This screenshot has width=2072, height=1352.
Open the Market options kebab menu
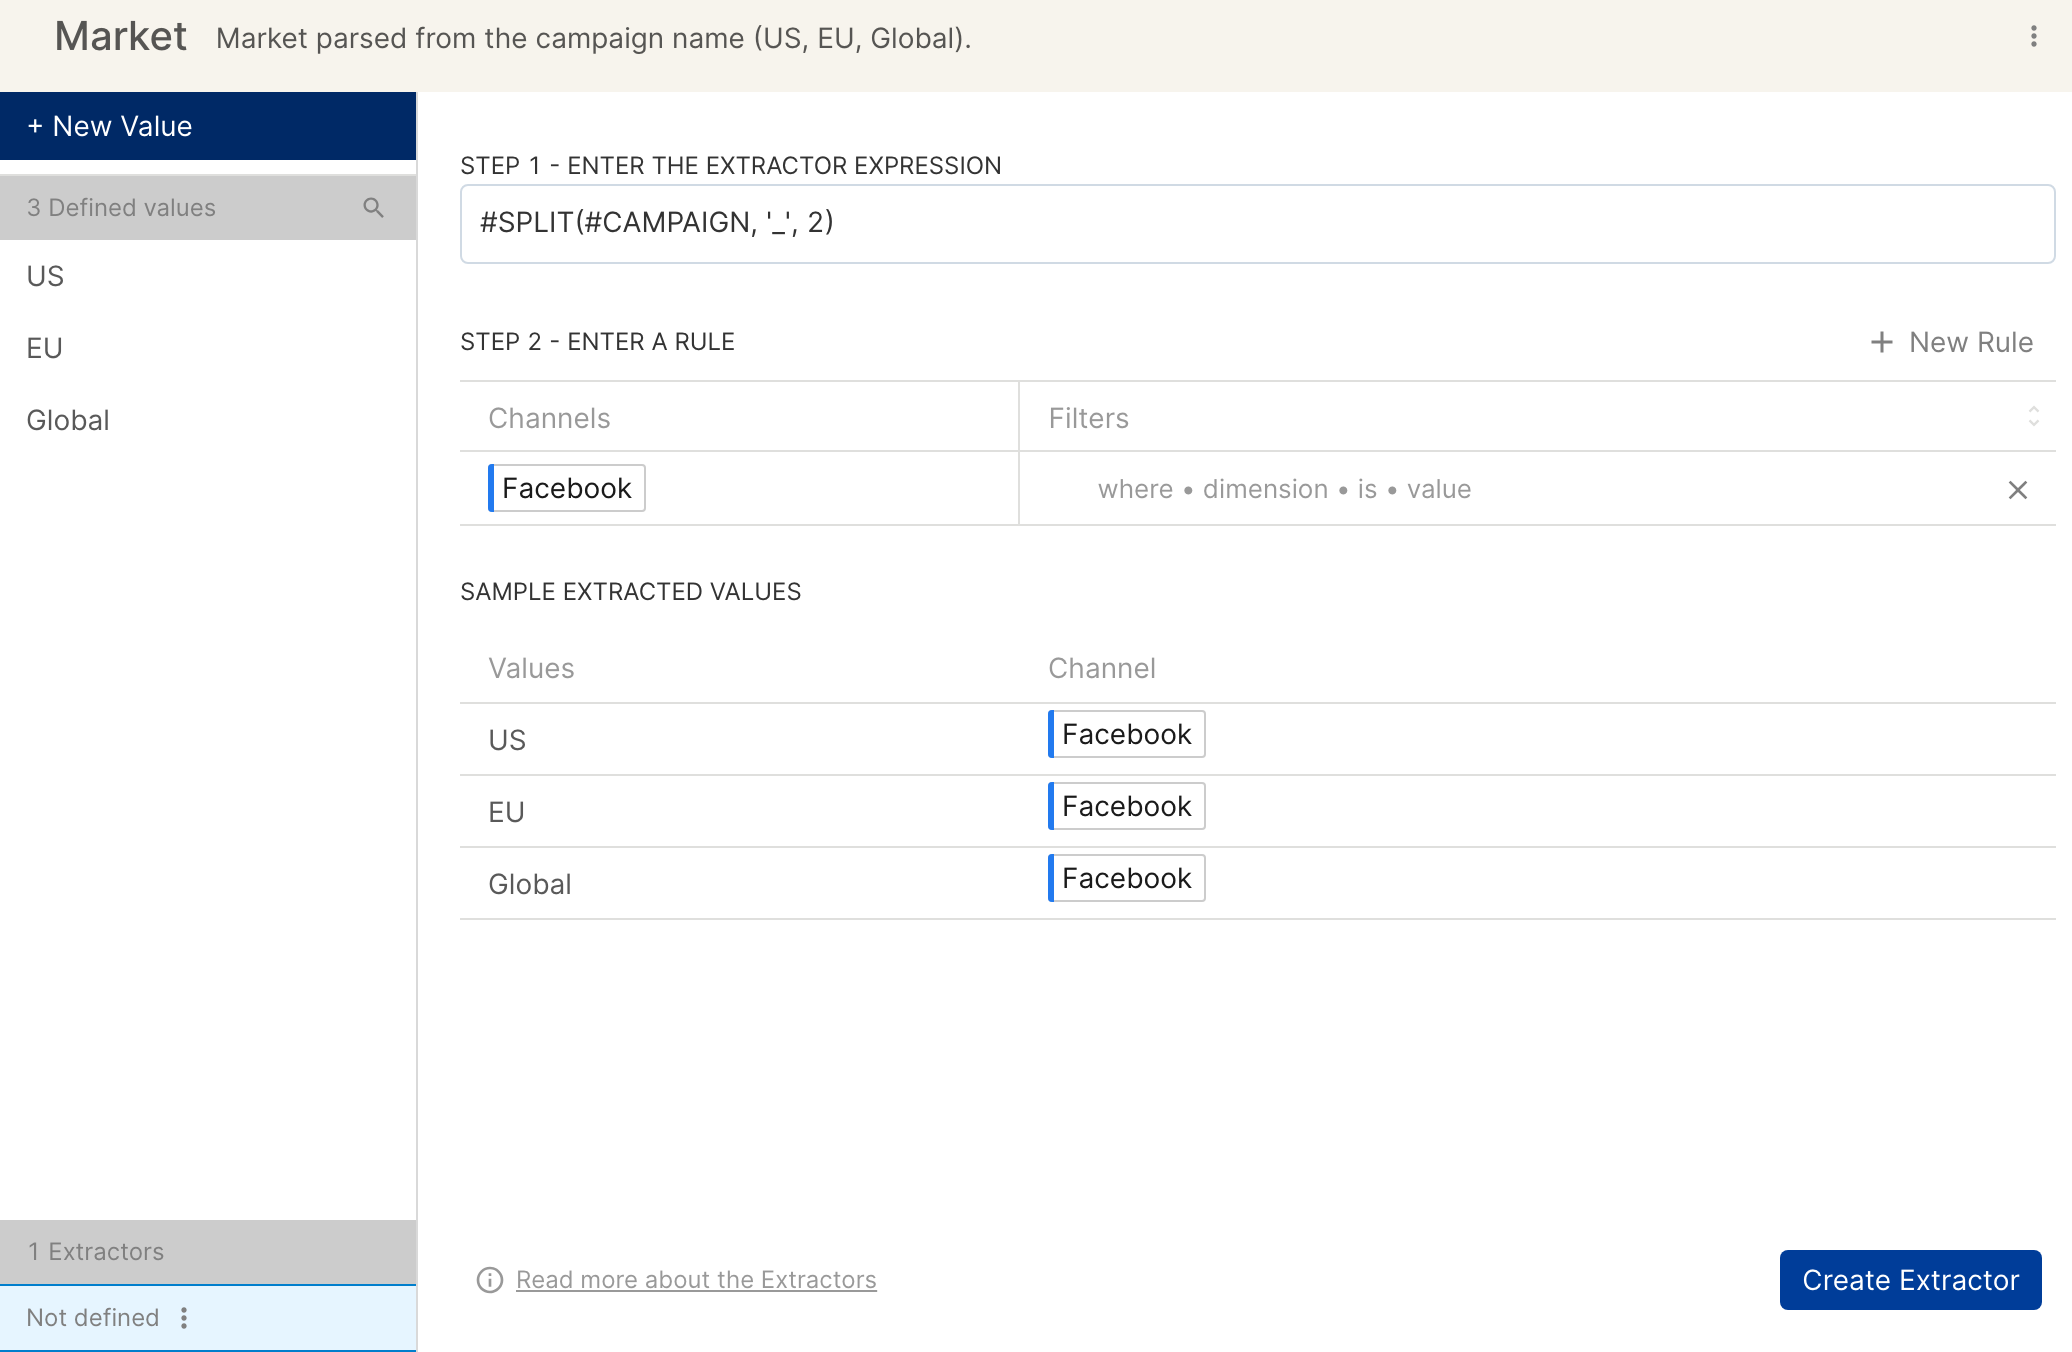pyautogui.click(x=2033, y=37)
